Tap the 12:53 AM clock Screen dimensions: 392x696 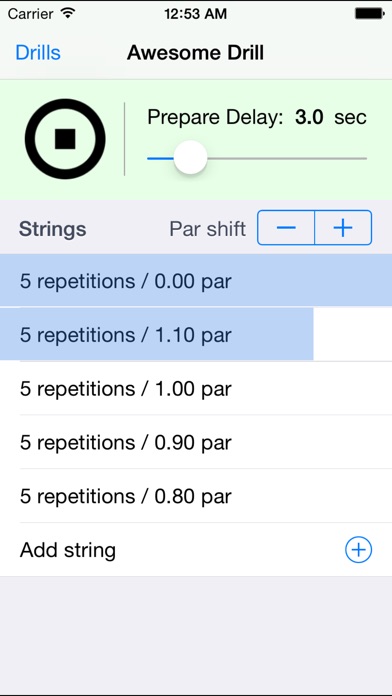point(195,14)
